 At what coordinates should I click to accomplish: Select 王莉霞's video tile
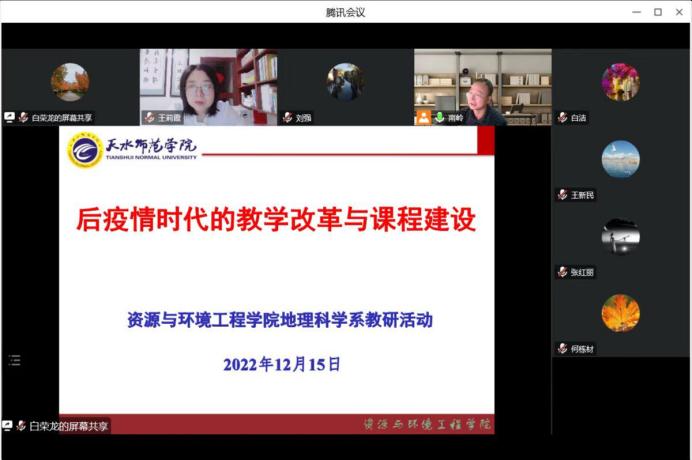(207, 85)
